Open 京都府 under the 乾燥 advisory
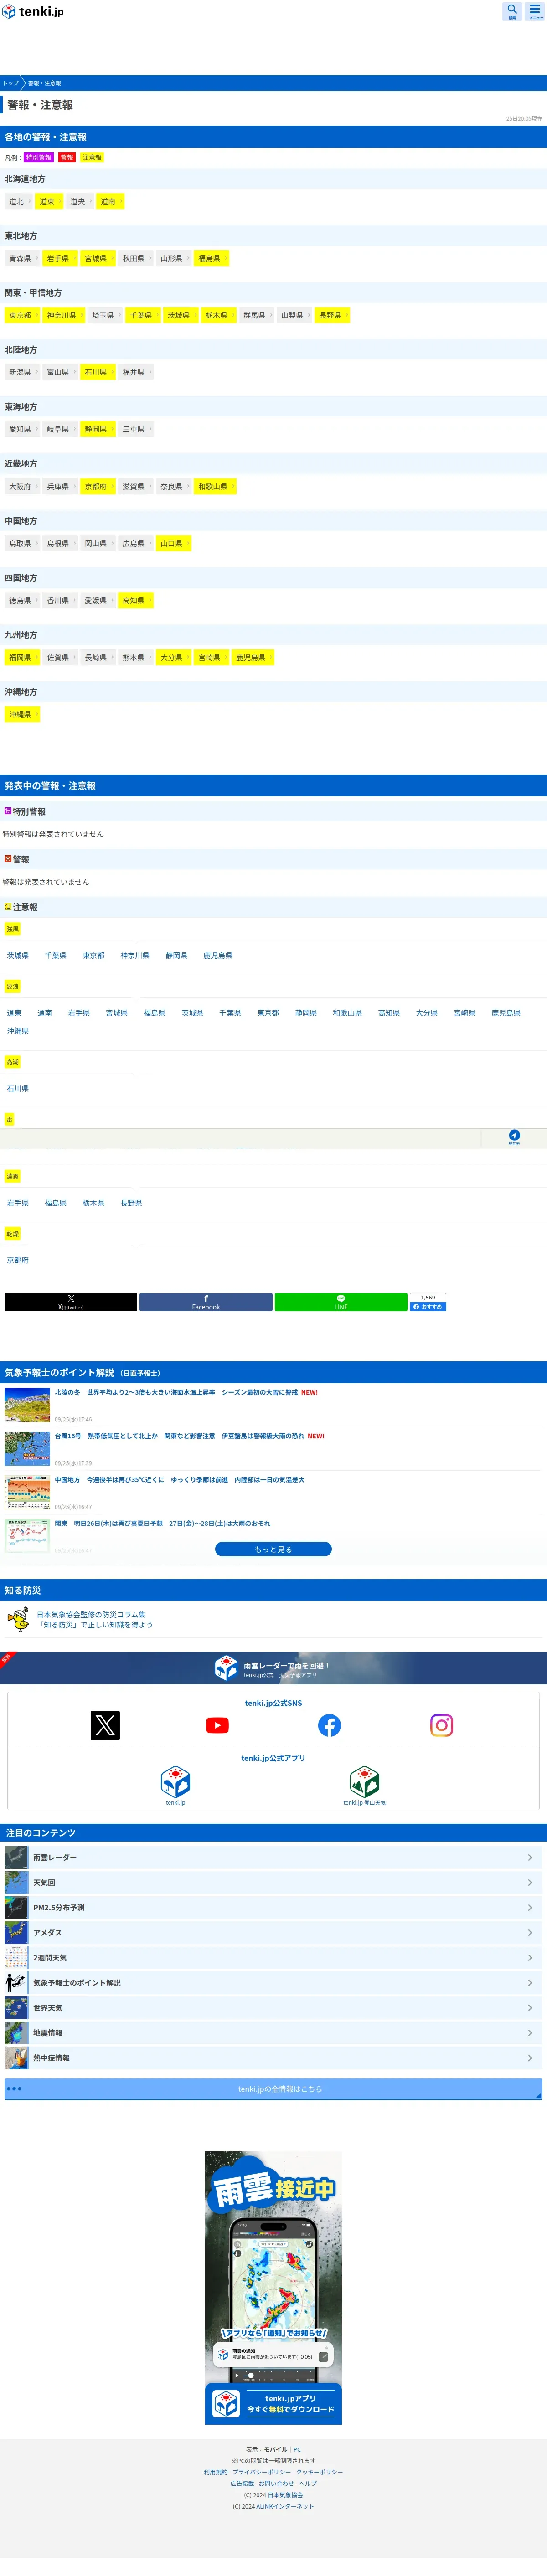The height and width of the screenshot is (2576, 547). pyautogui.click(x=18, y=1260)
